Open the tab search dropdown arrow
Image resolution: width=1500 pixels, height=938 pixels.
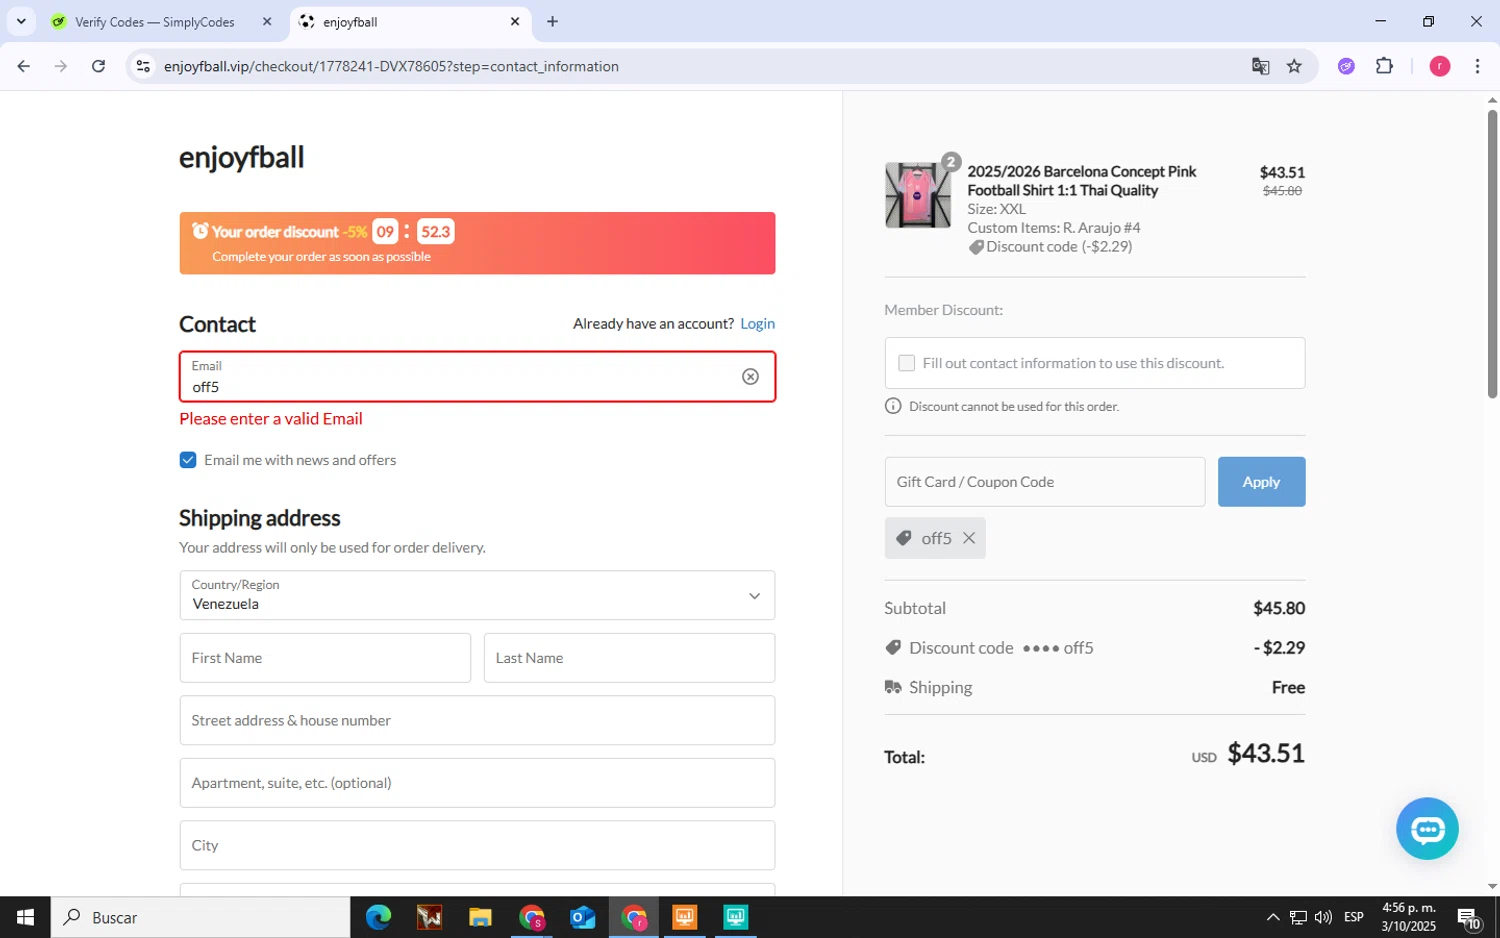[x=20, y=21]
